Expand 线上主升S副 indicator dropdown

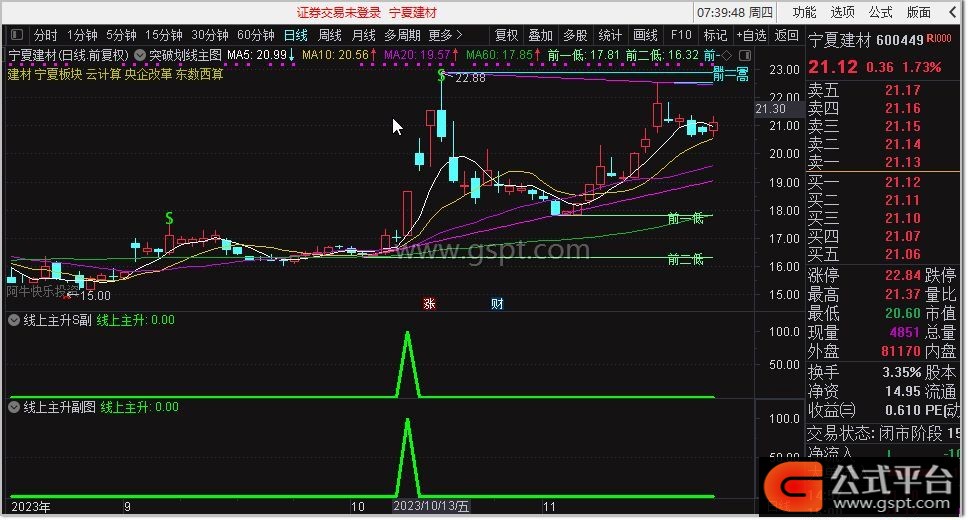[14, 320]
